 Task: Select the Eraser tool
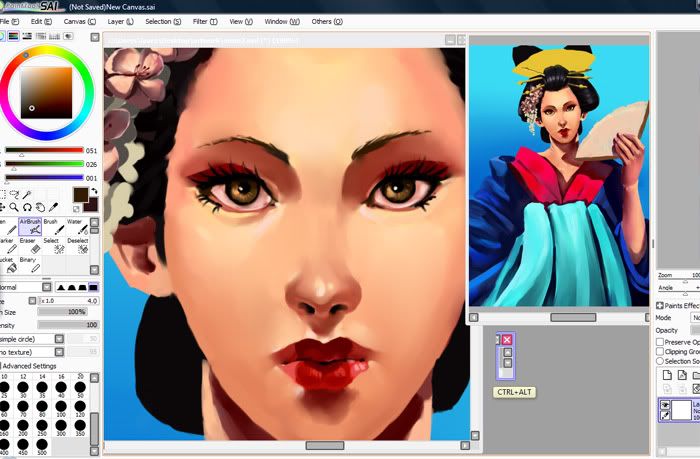(x=30, y=246)
